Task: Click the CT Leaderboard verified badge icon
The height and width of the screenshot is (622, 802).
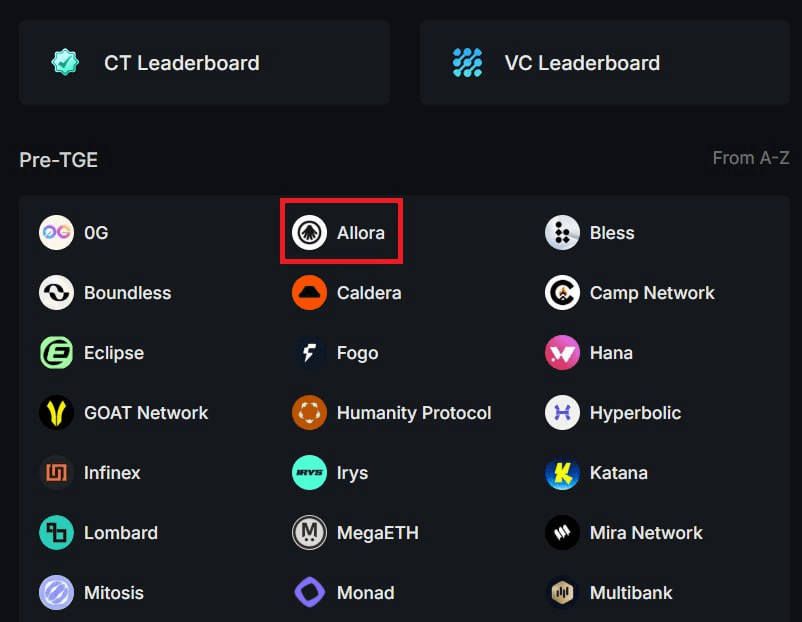Action: click(65, 62)
